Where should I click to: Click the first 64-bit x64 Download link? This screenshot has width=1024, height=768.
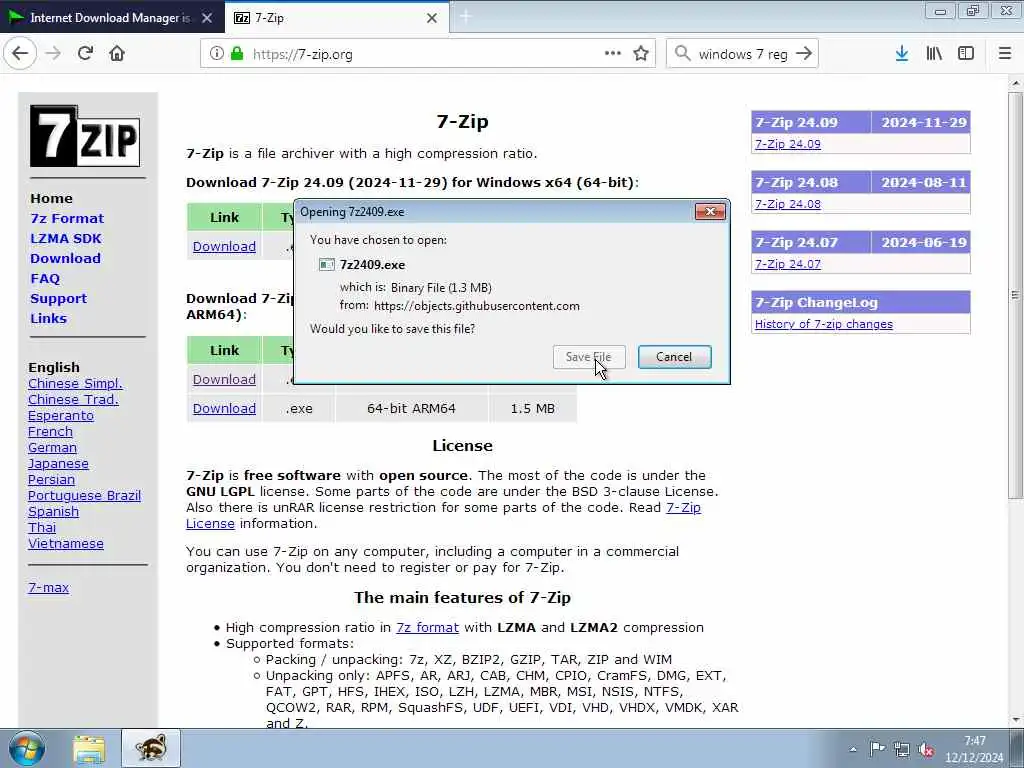click(224, 246)
